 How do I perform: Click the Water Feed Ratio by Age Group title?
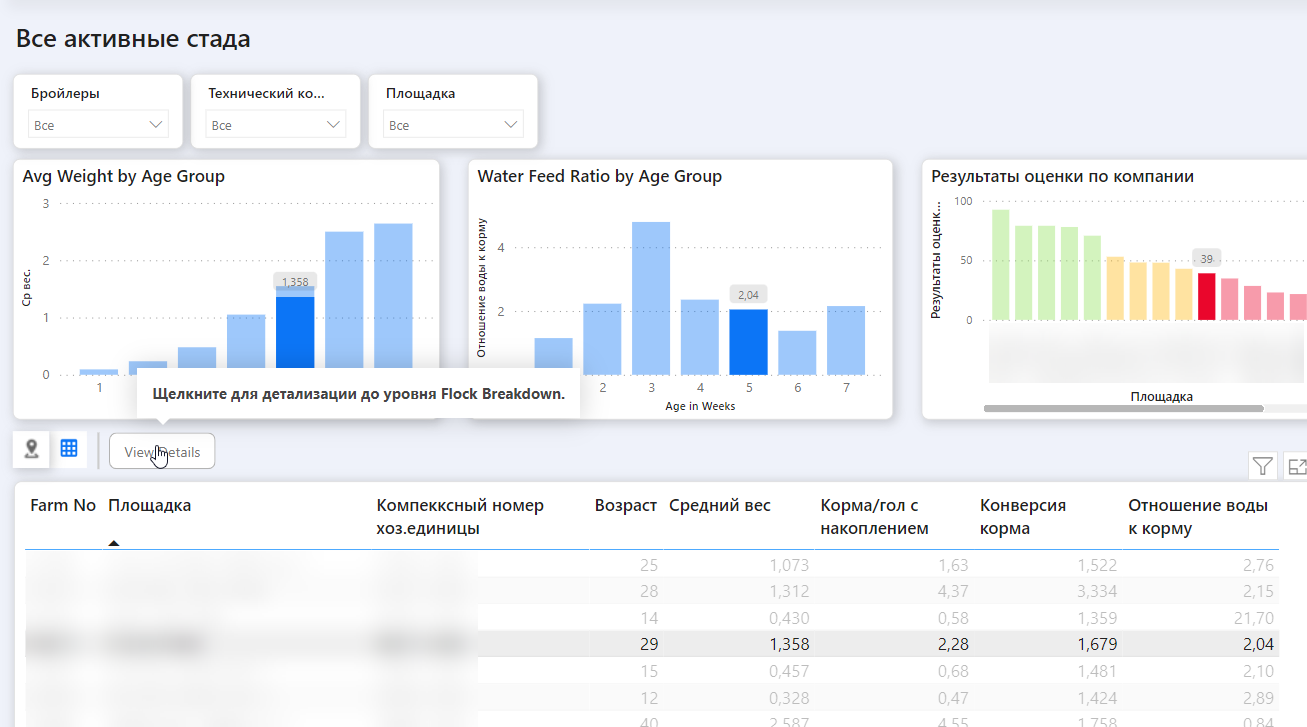[x=600, y=176]
